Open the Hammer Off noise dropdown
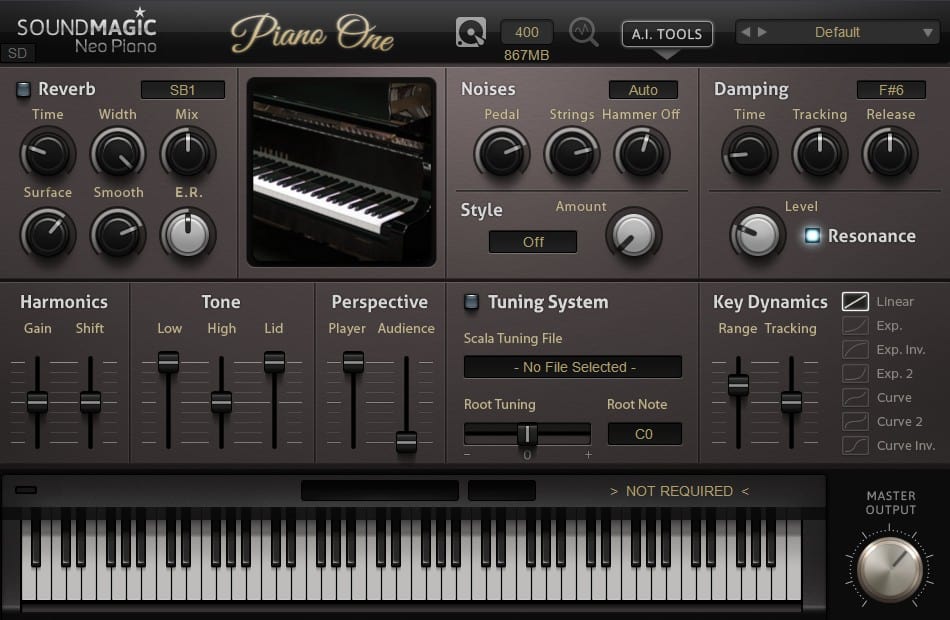Image resolution: width=950 pixels, height=620 pixels. (643, 89)
